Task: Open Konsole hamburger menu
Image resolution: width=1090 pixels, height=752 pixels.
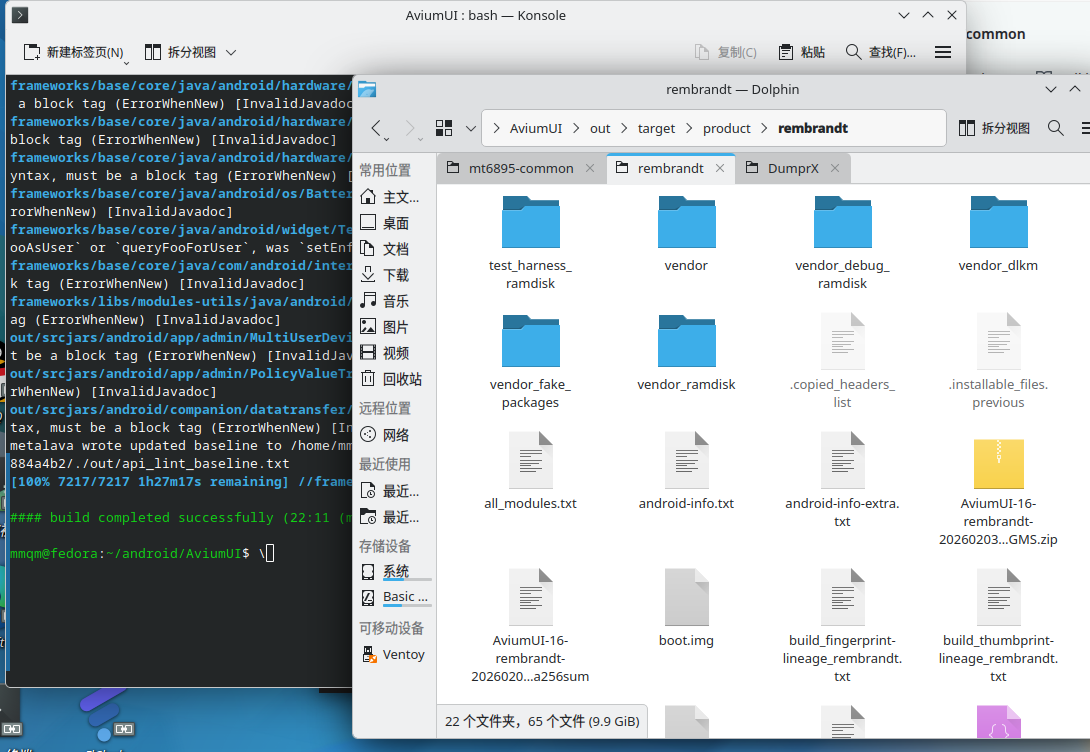Action: (943, 52)
